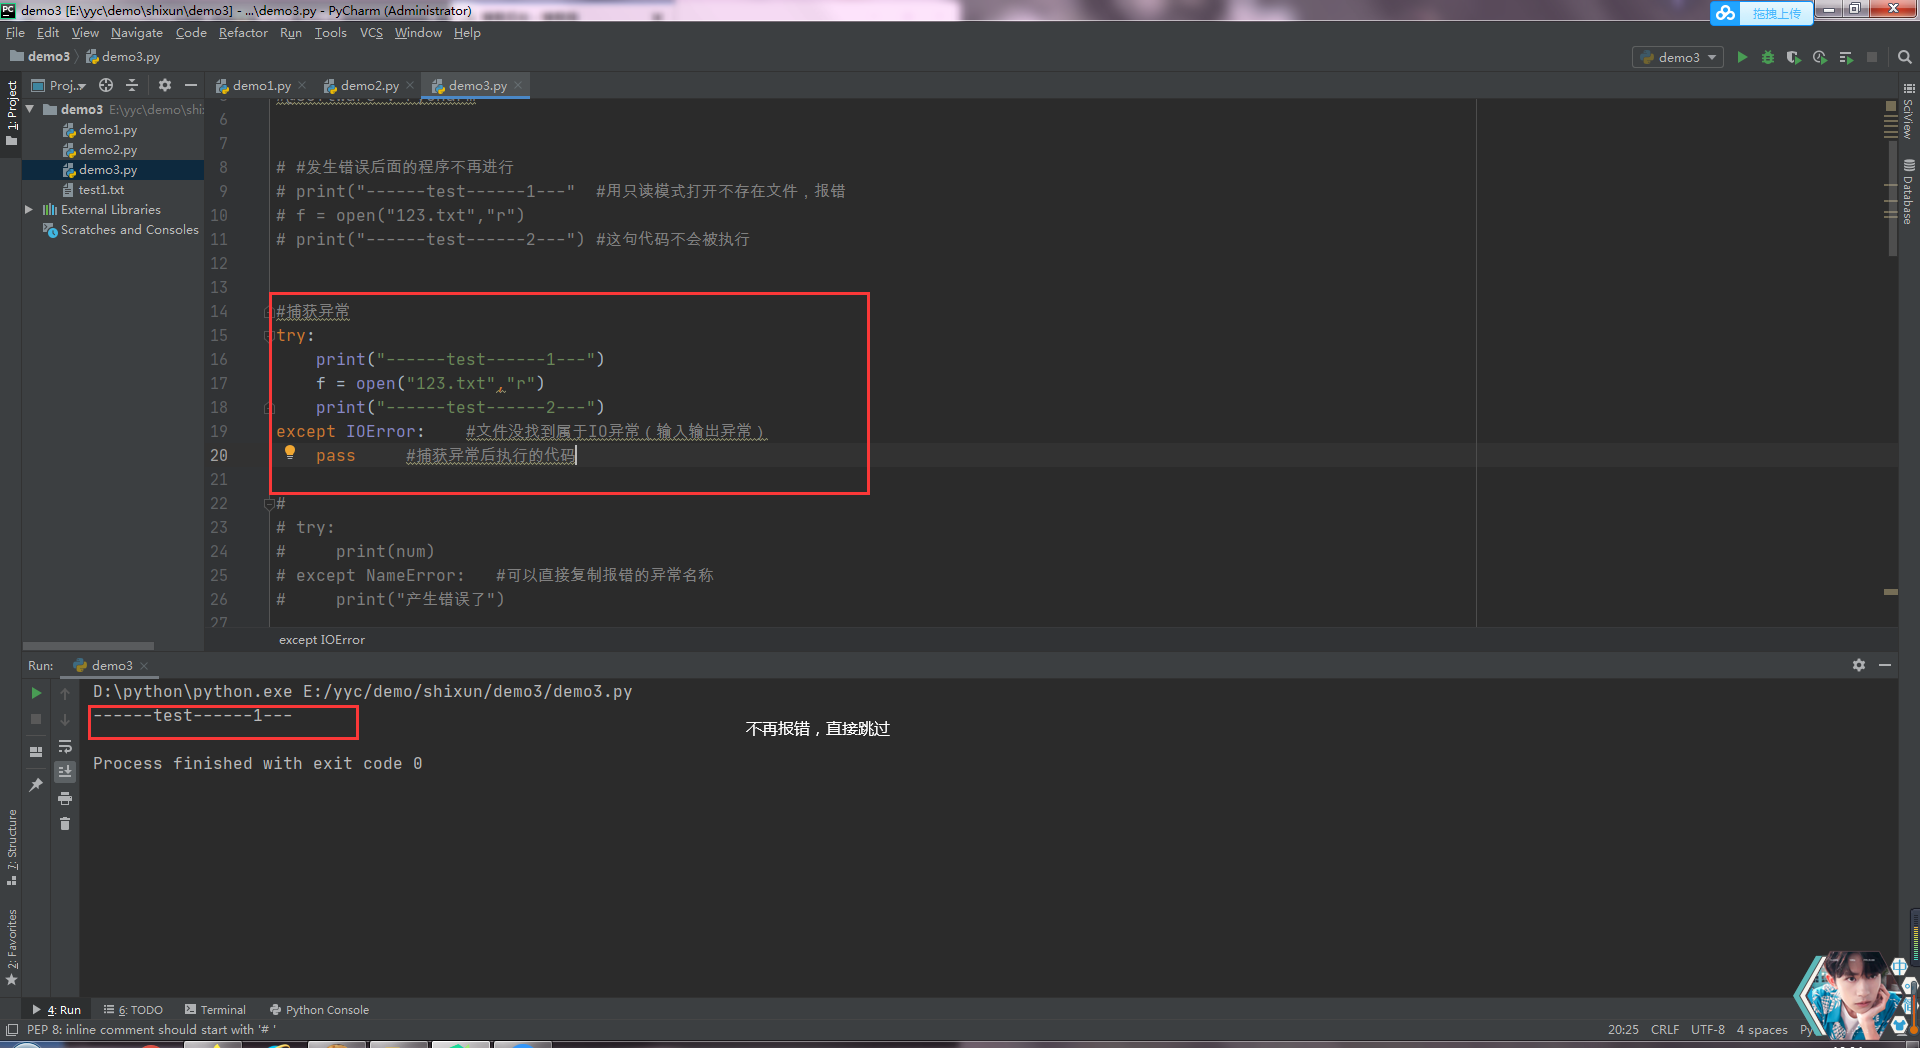The width and height of the screenshot is (1920, 1048).
Task: Open the Proj... view selector dropdown
Action: click(59, 86)
